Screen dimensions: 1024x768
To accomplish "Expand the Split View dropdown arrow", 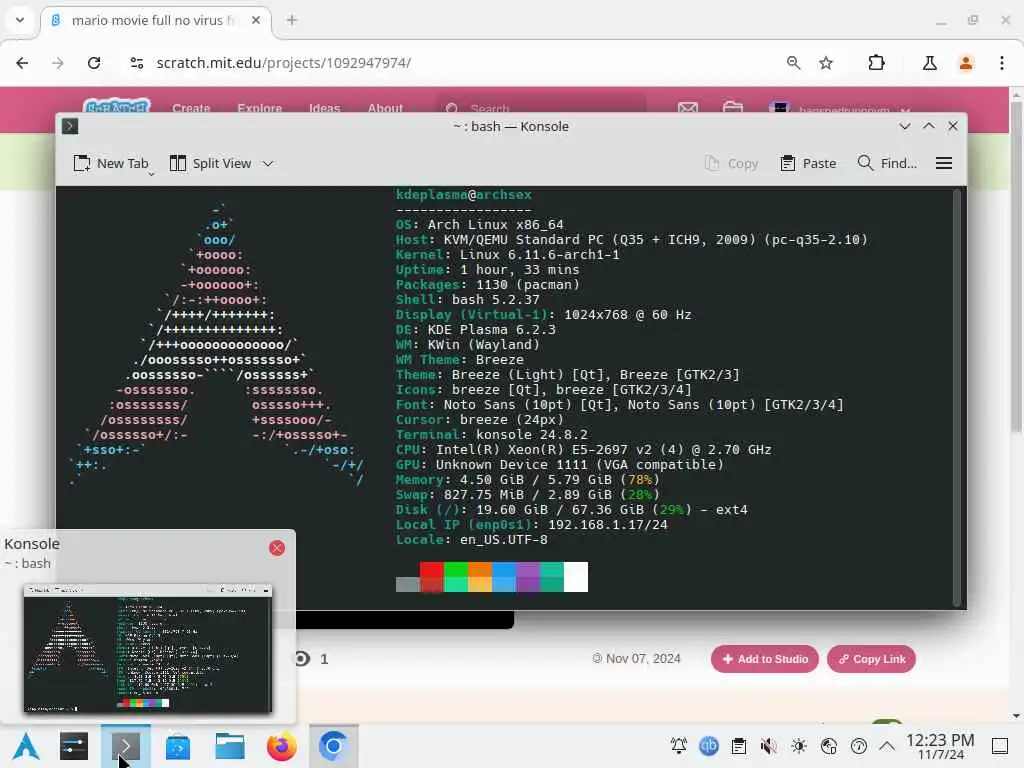I will [268, 164].
